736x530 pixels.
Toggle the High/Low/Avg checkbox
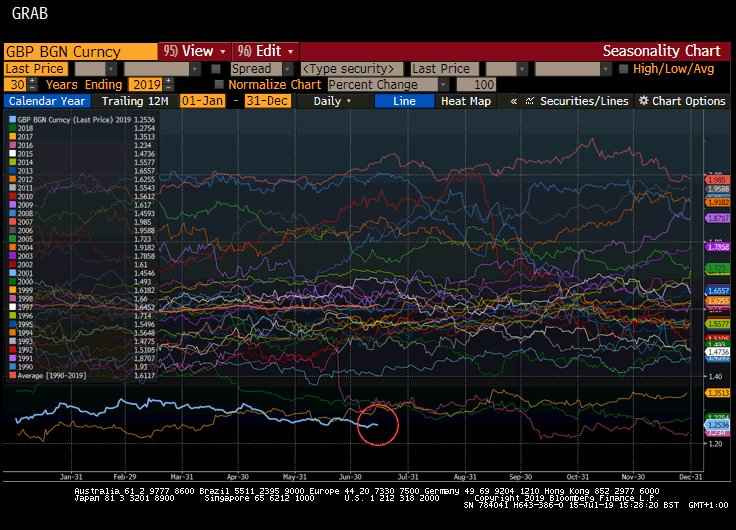[624, 69]
